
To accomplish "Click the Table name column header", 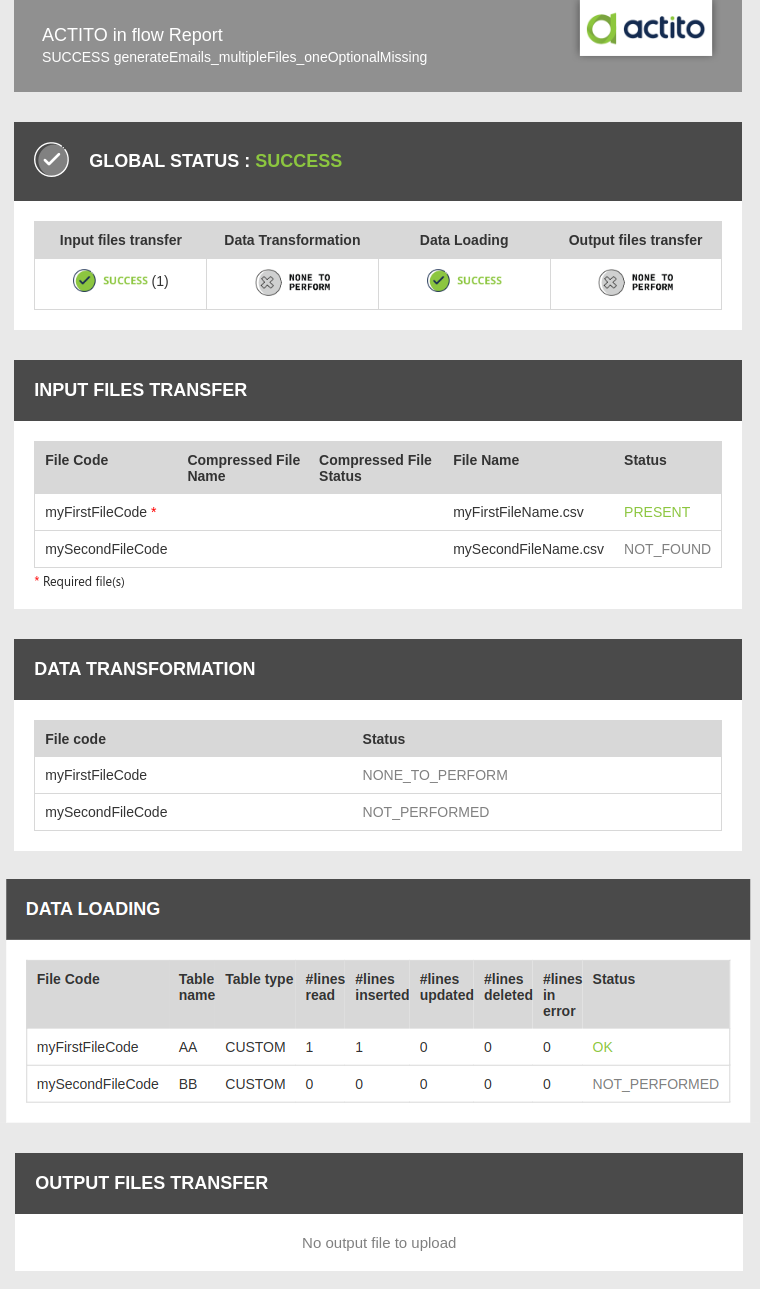I will pyautogui.click(x=197, y=987).
